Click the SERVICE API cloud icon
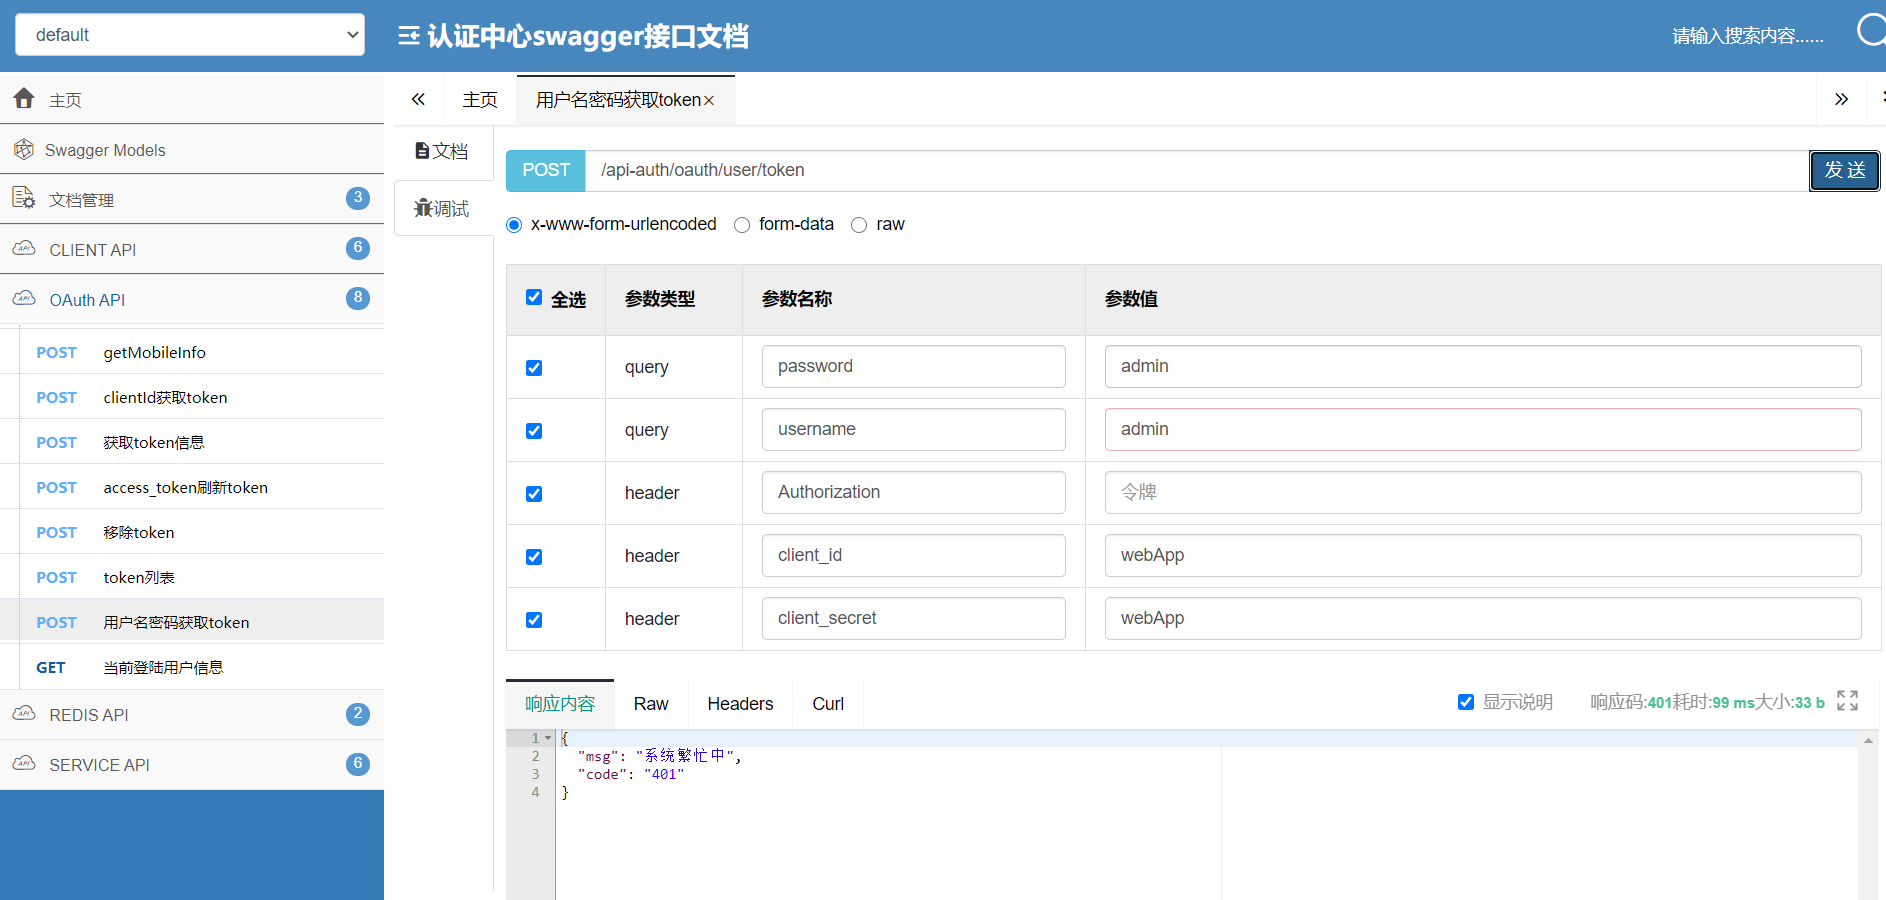This screenshot has height=900, width=1886. click(x=24, y=763)
